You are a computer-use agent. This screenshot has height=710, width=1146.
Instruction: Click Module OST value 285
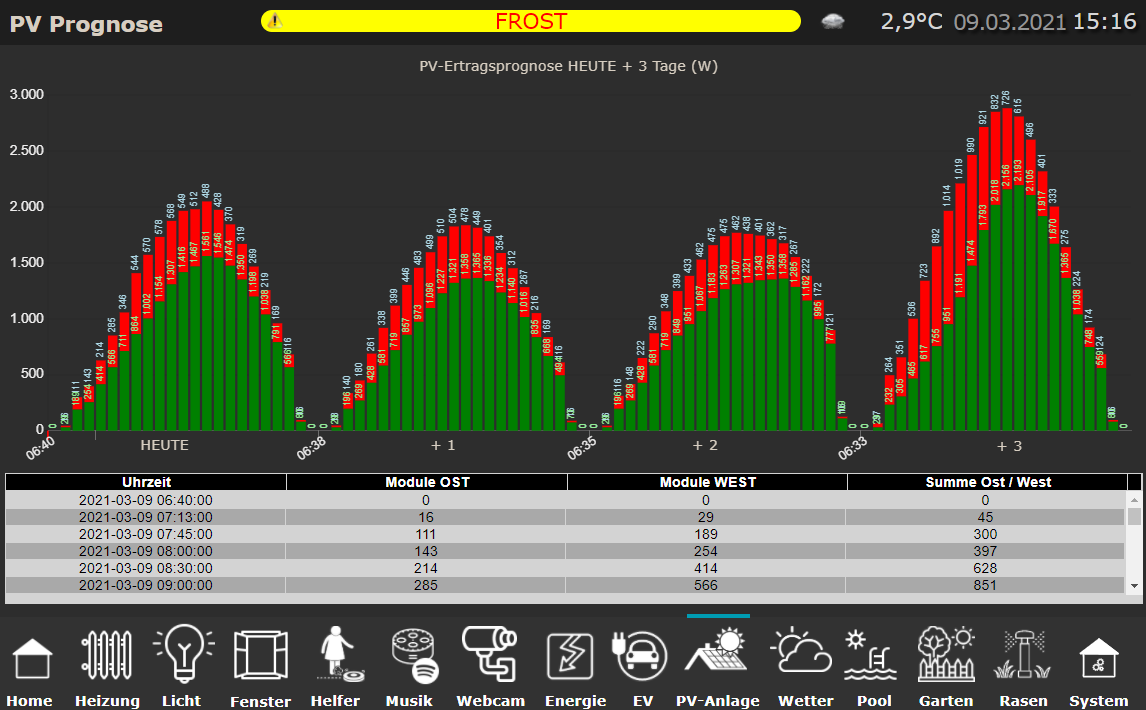point(425,585)
